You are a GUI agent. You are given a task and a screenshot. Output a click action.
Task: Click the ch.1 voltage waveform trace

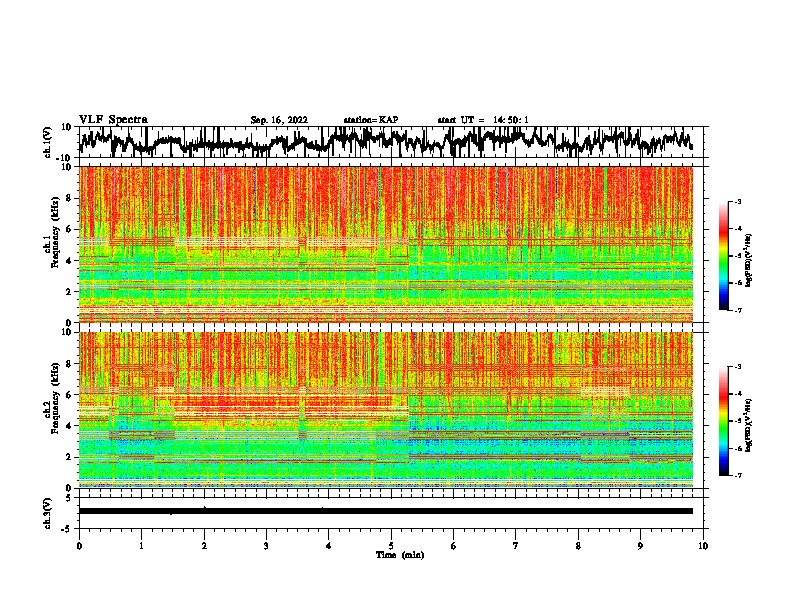point(385,141)
